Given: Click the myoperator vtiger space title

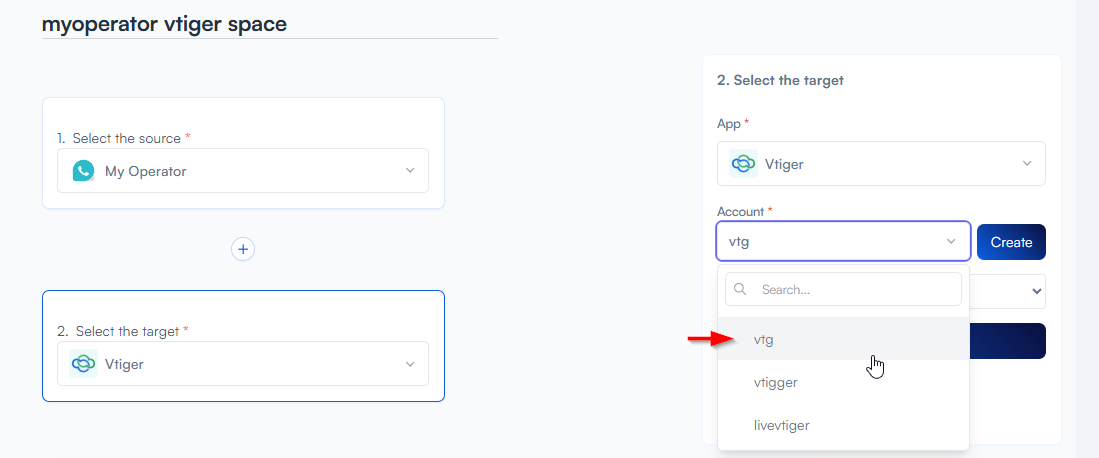Looking at the screenshot, I should 164,24.
